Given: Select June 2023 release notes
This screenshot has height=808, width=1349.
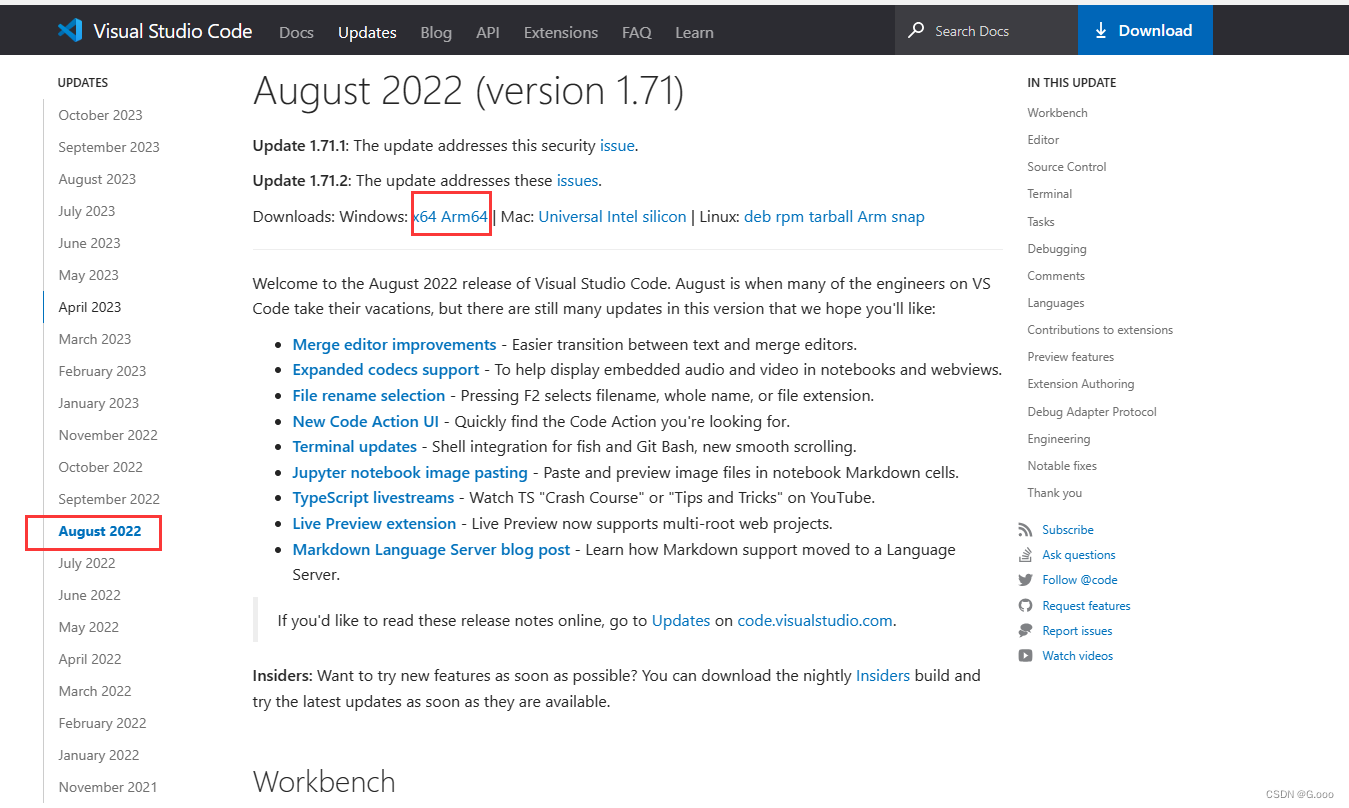Looking at the screenshot, I should click(x=89, y=243).
